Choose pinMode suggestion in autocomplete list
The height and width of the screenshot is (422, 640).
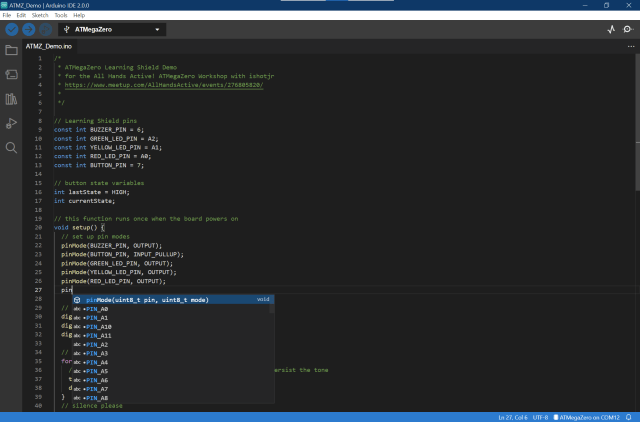coord(147,299)
